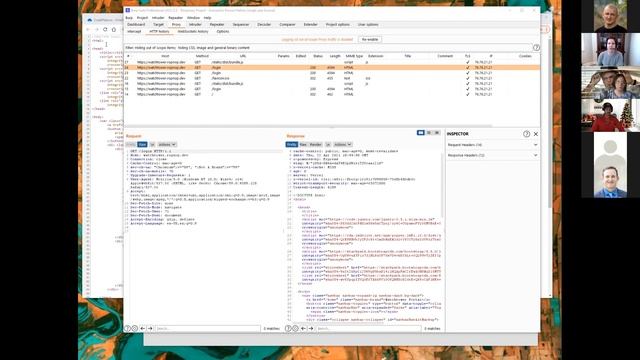Select history row 22 with /favicon.ico

coord(331,78)
